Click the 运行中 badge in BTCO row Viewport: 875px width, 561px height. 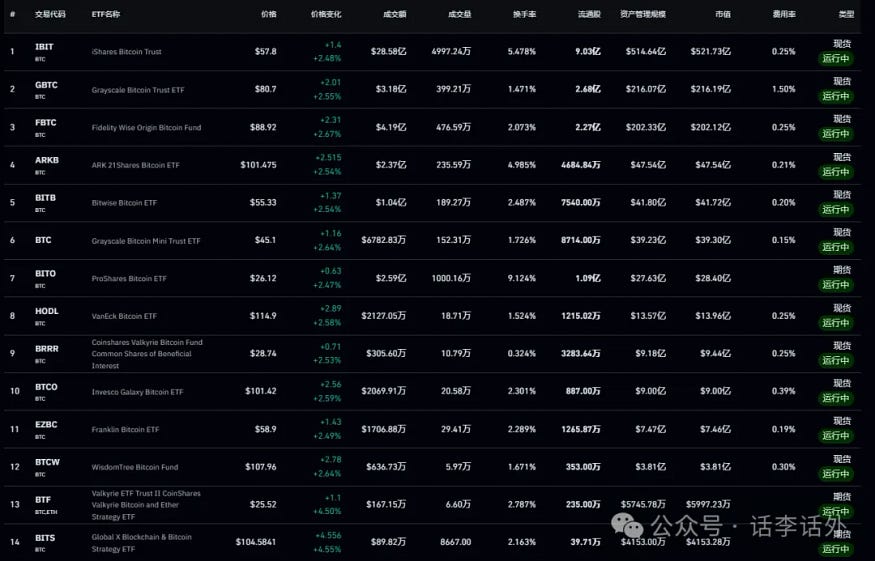[835, 398]
